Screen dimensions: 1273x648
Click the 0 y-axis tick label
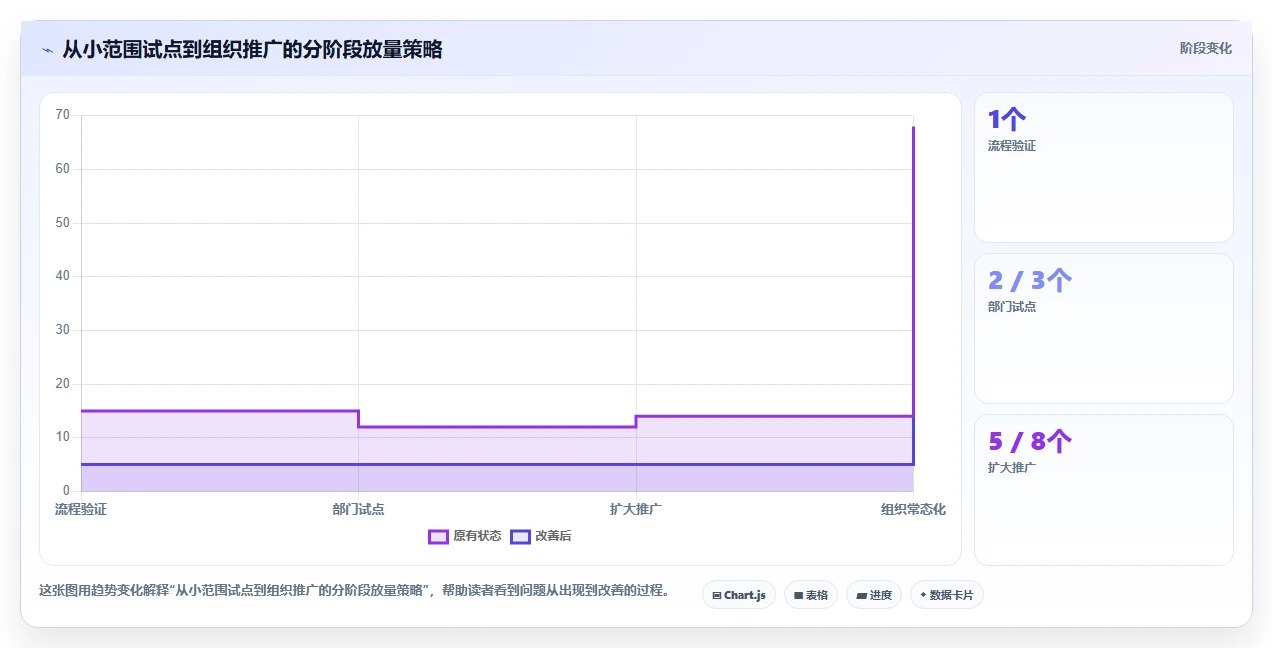point(67,491)
